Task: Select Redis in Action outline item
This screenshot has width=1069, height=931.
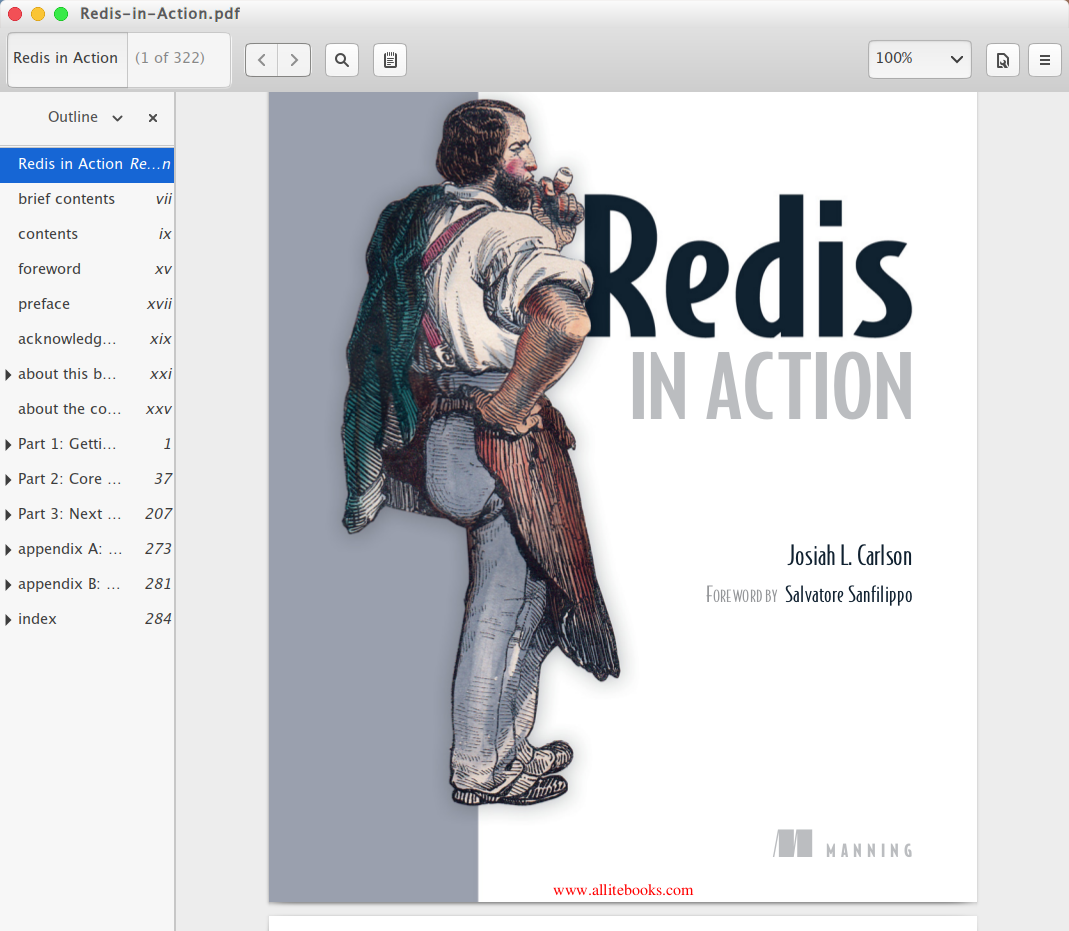Action: click(x=87, y=164)
